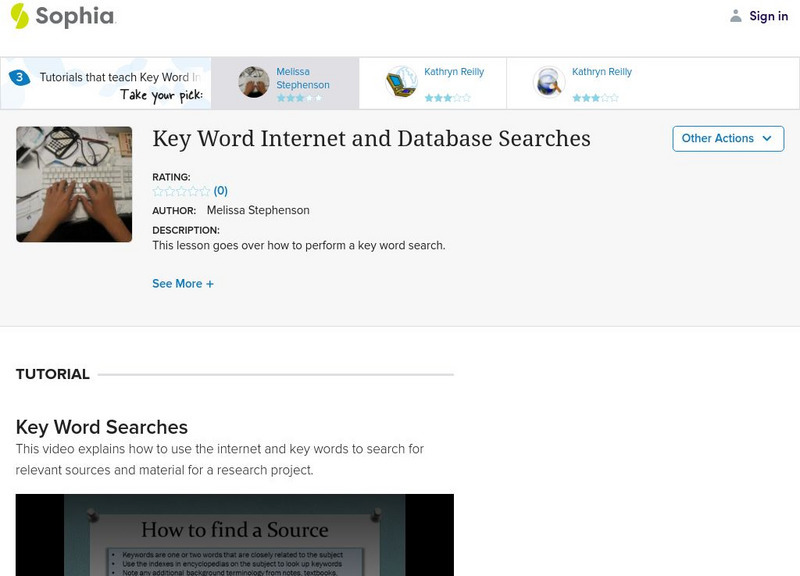The image size is (800, 576).
Task: Select Melissa Stephenson's tutorial tab
Action: 303,79
